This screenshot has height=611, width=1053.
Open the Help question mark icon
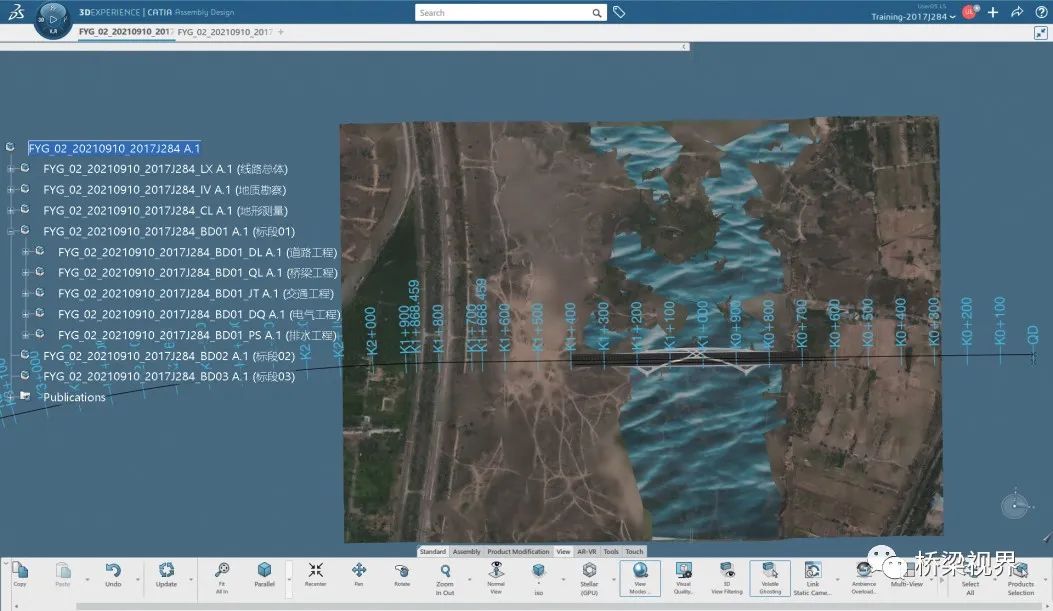click(1041, 12)
